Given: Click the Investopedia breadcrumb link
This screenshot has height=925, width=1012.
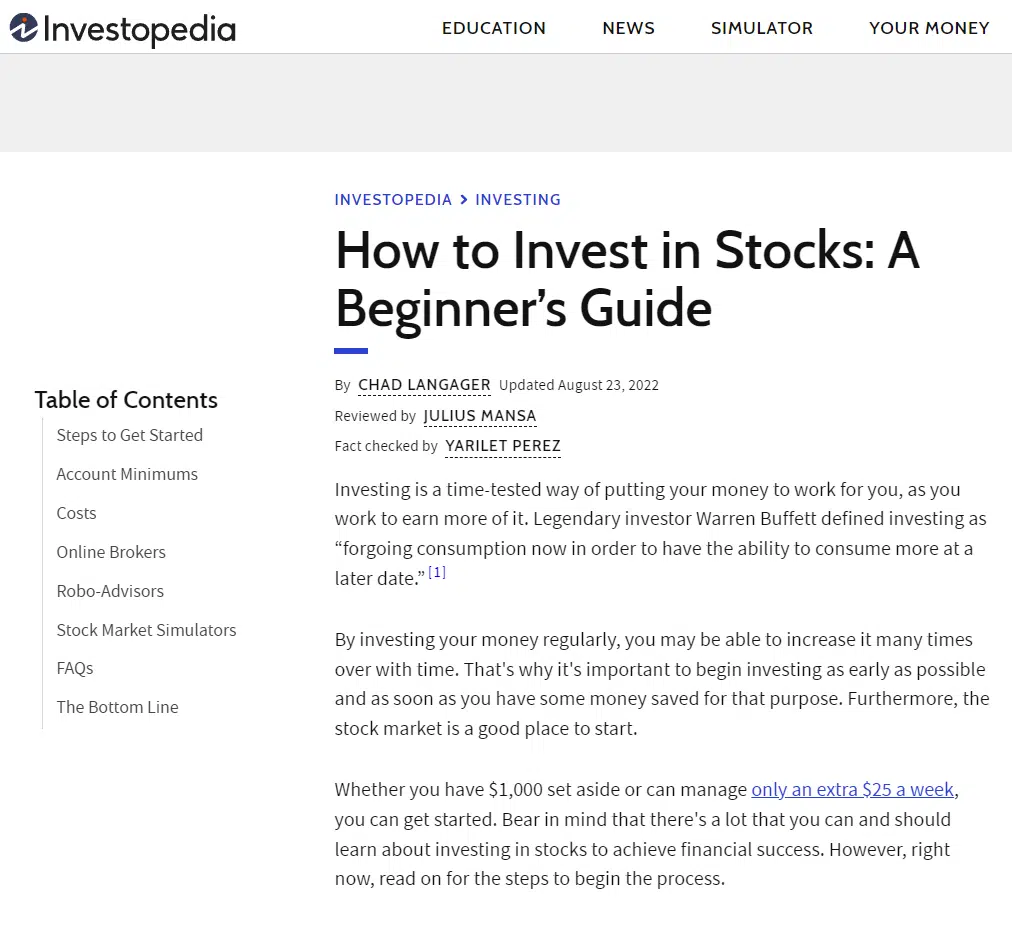Looking at the screenshot, I should pyautogui.click(x=393, y=200).
